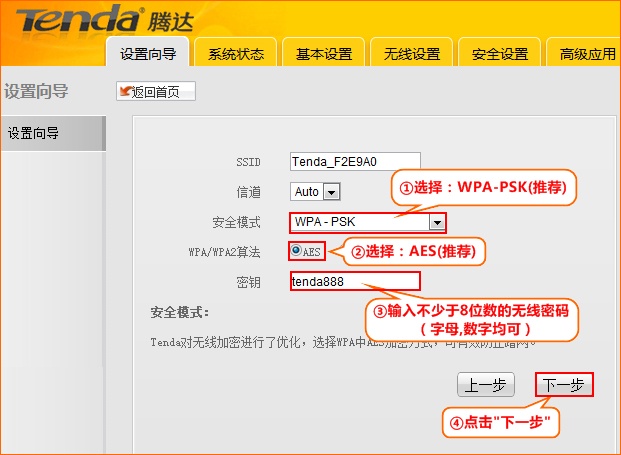Switch to the 设置向导 tab
This screenshot has width=621, height=455.
pyautogui.click(x=146, y=54)
